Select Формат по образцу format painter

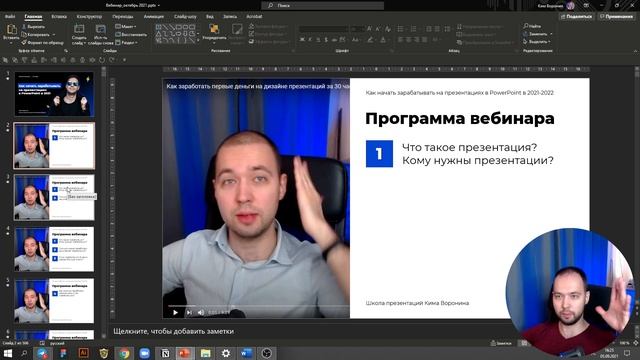[42, 42]
